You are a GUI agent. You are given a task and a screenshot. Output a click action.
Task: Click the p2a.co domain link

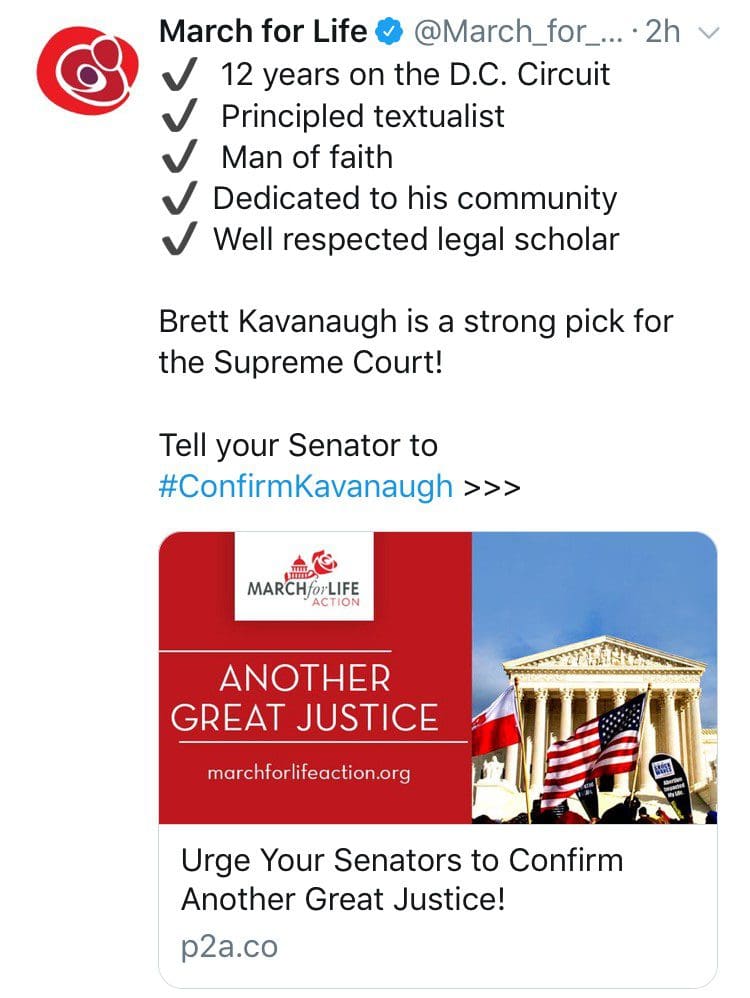(229, 947)
